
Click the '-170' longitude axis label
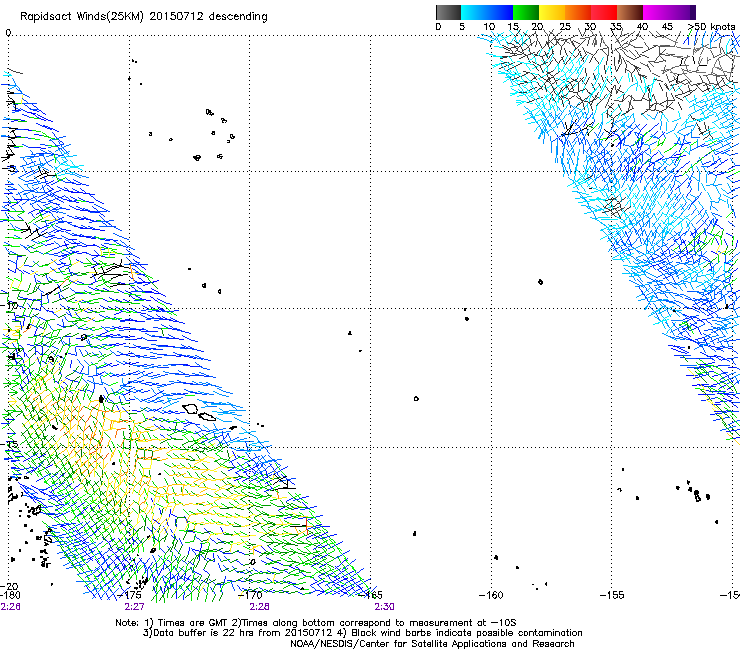pos(250,595)
